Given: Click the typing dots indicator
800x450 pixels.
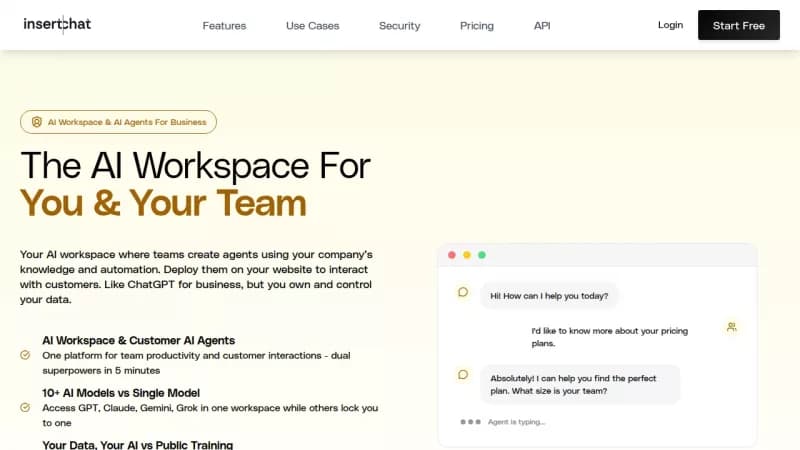Looking at the screenshot, I should [470, 422].
